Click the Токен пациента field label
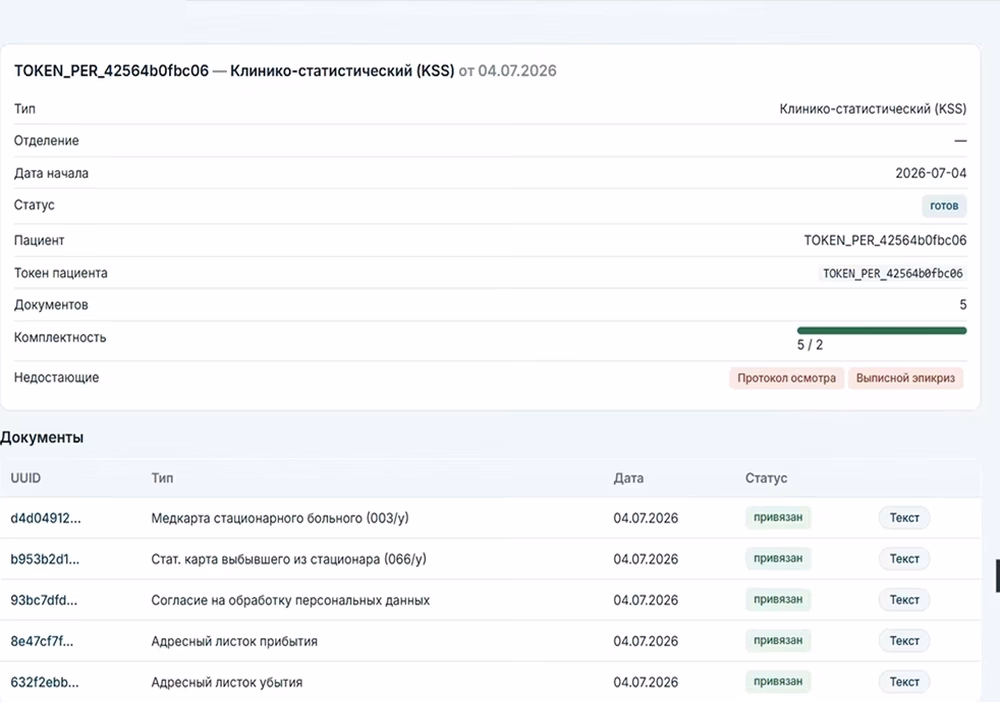The width and height of the screenshot is (1000, 702). (61, 273)
